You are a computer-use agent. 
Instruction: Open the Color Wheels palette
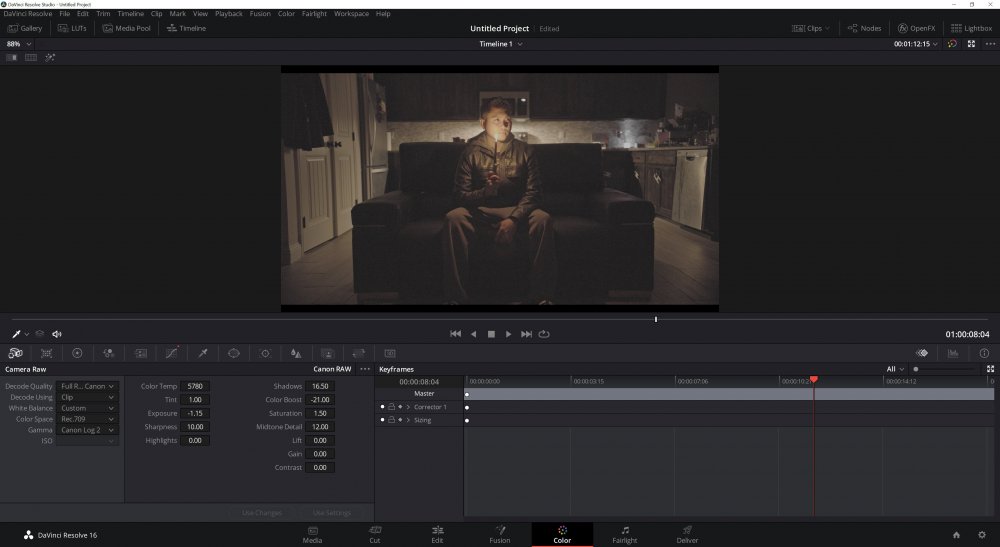coord(77,353)
